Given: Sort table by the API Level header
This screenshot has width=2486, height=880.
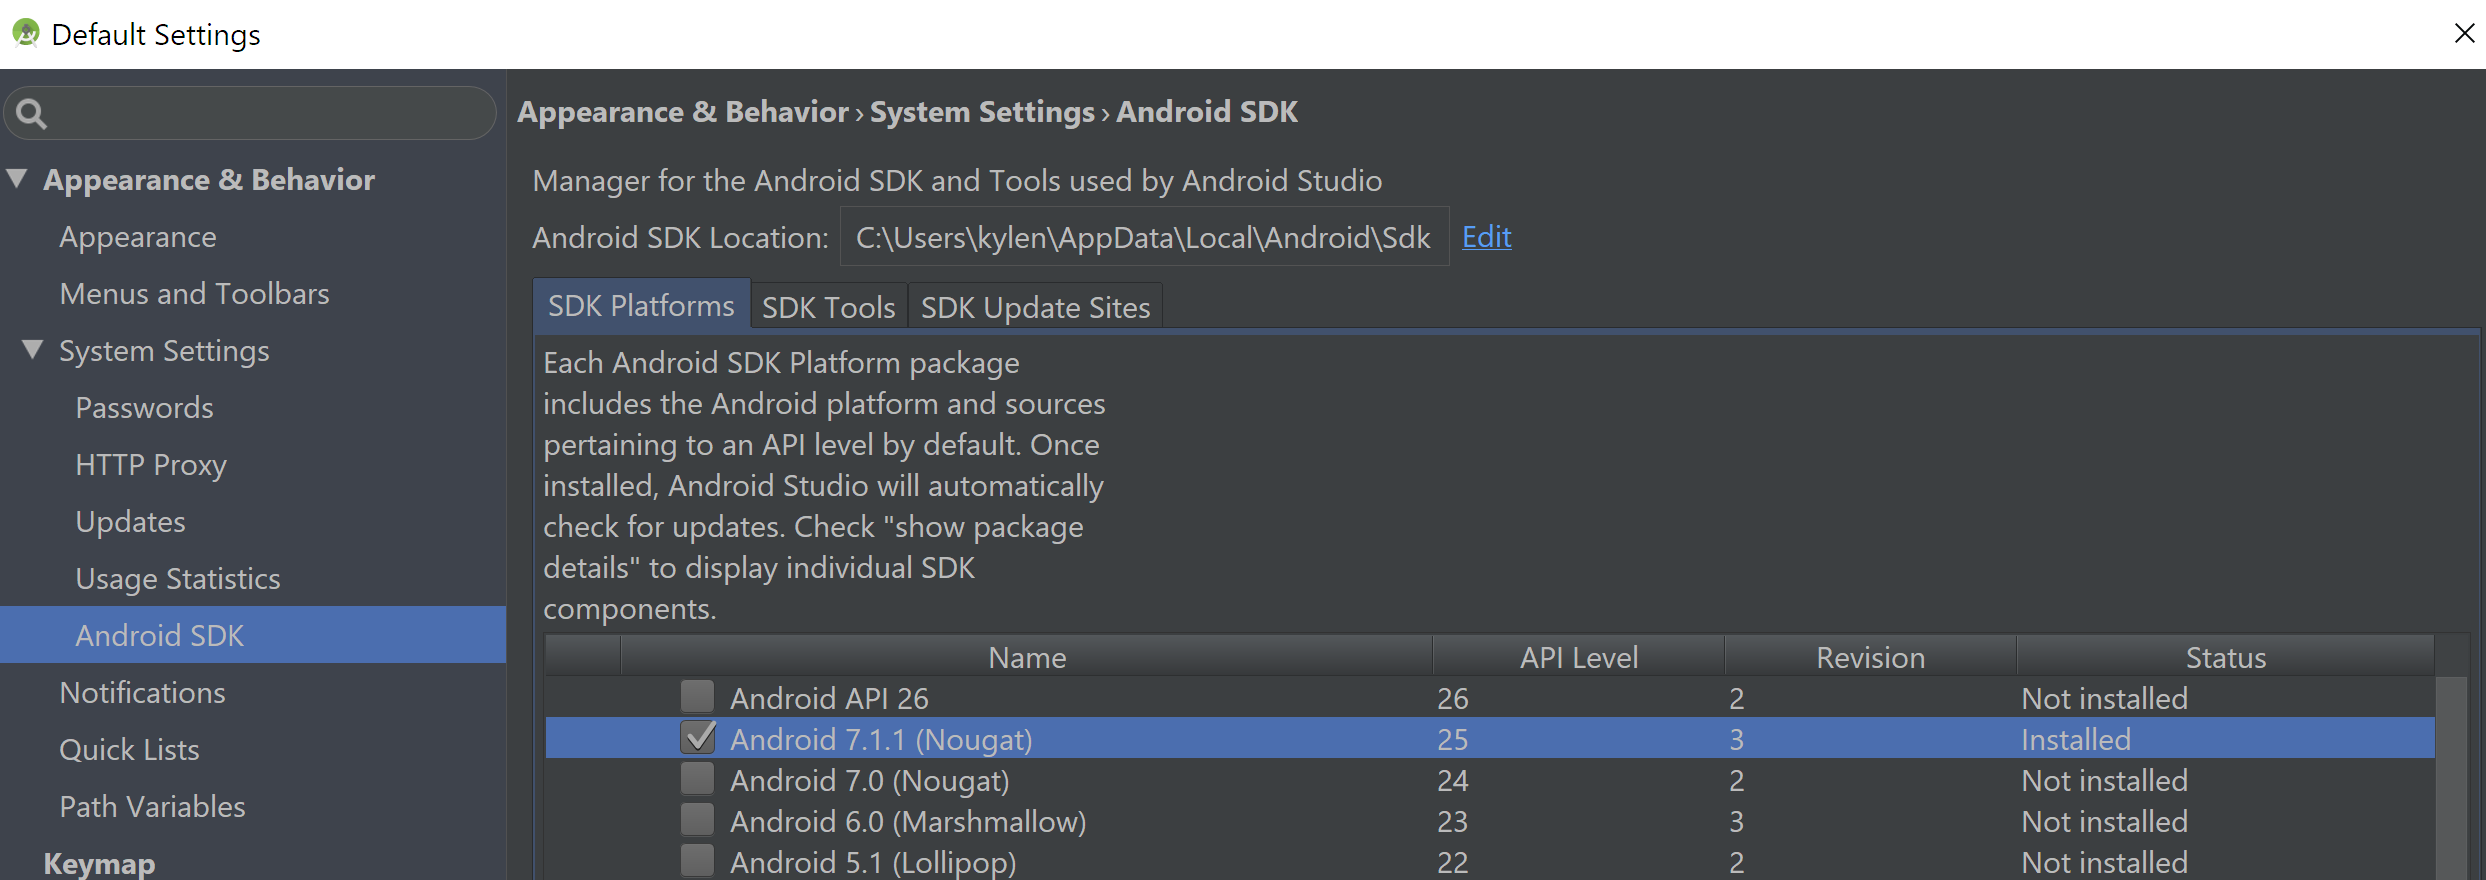Looking at the screenshot, I should point(1579,657).
